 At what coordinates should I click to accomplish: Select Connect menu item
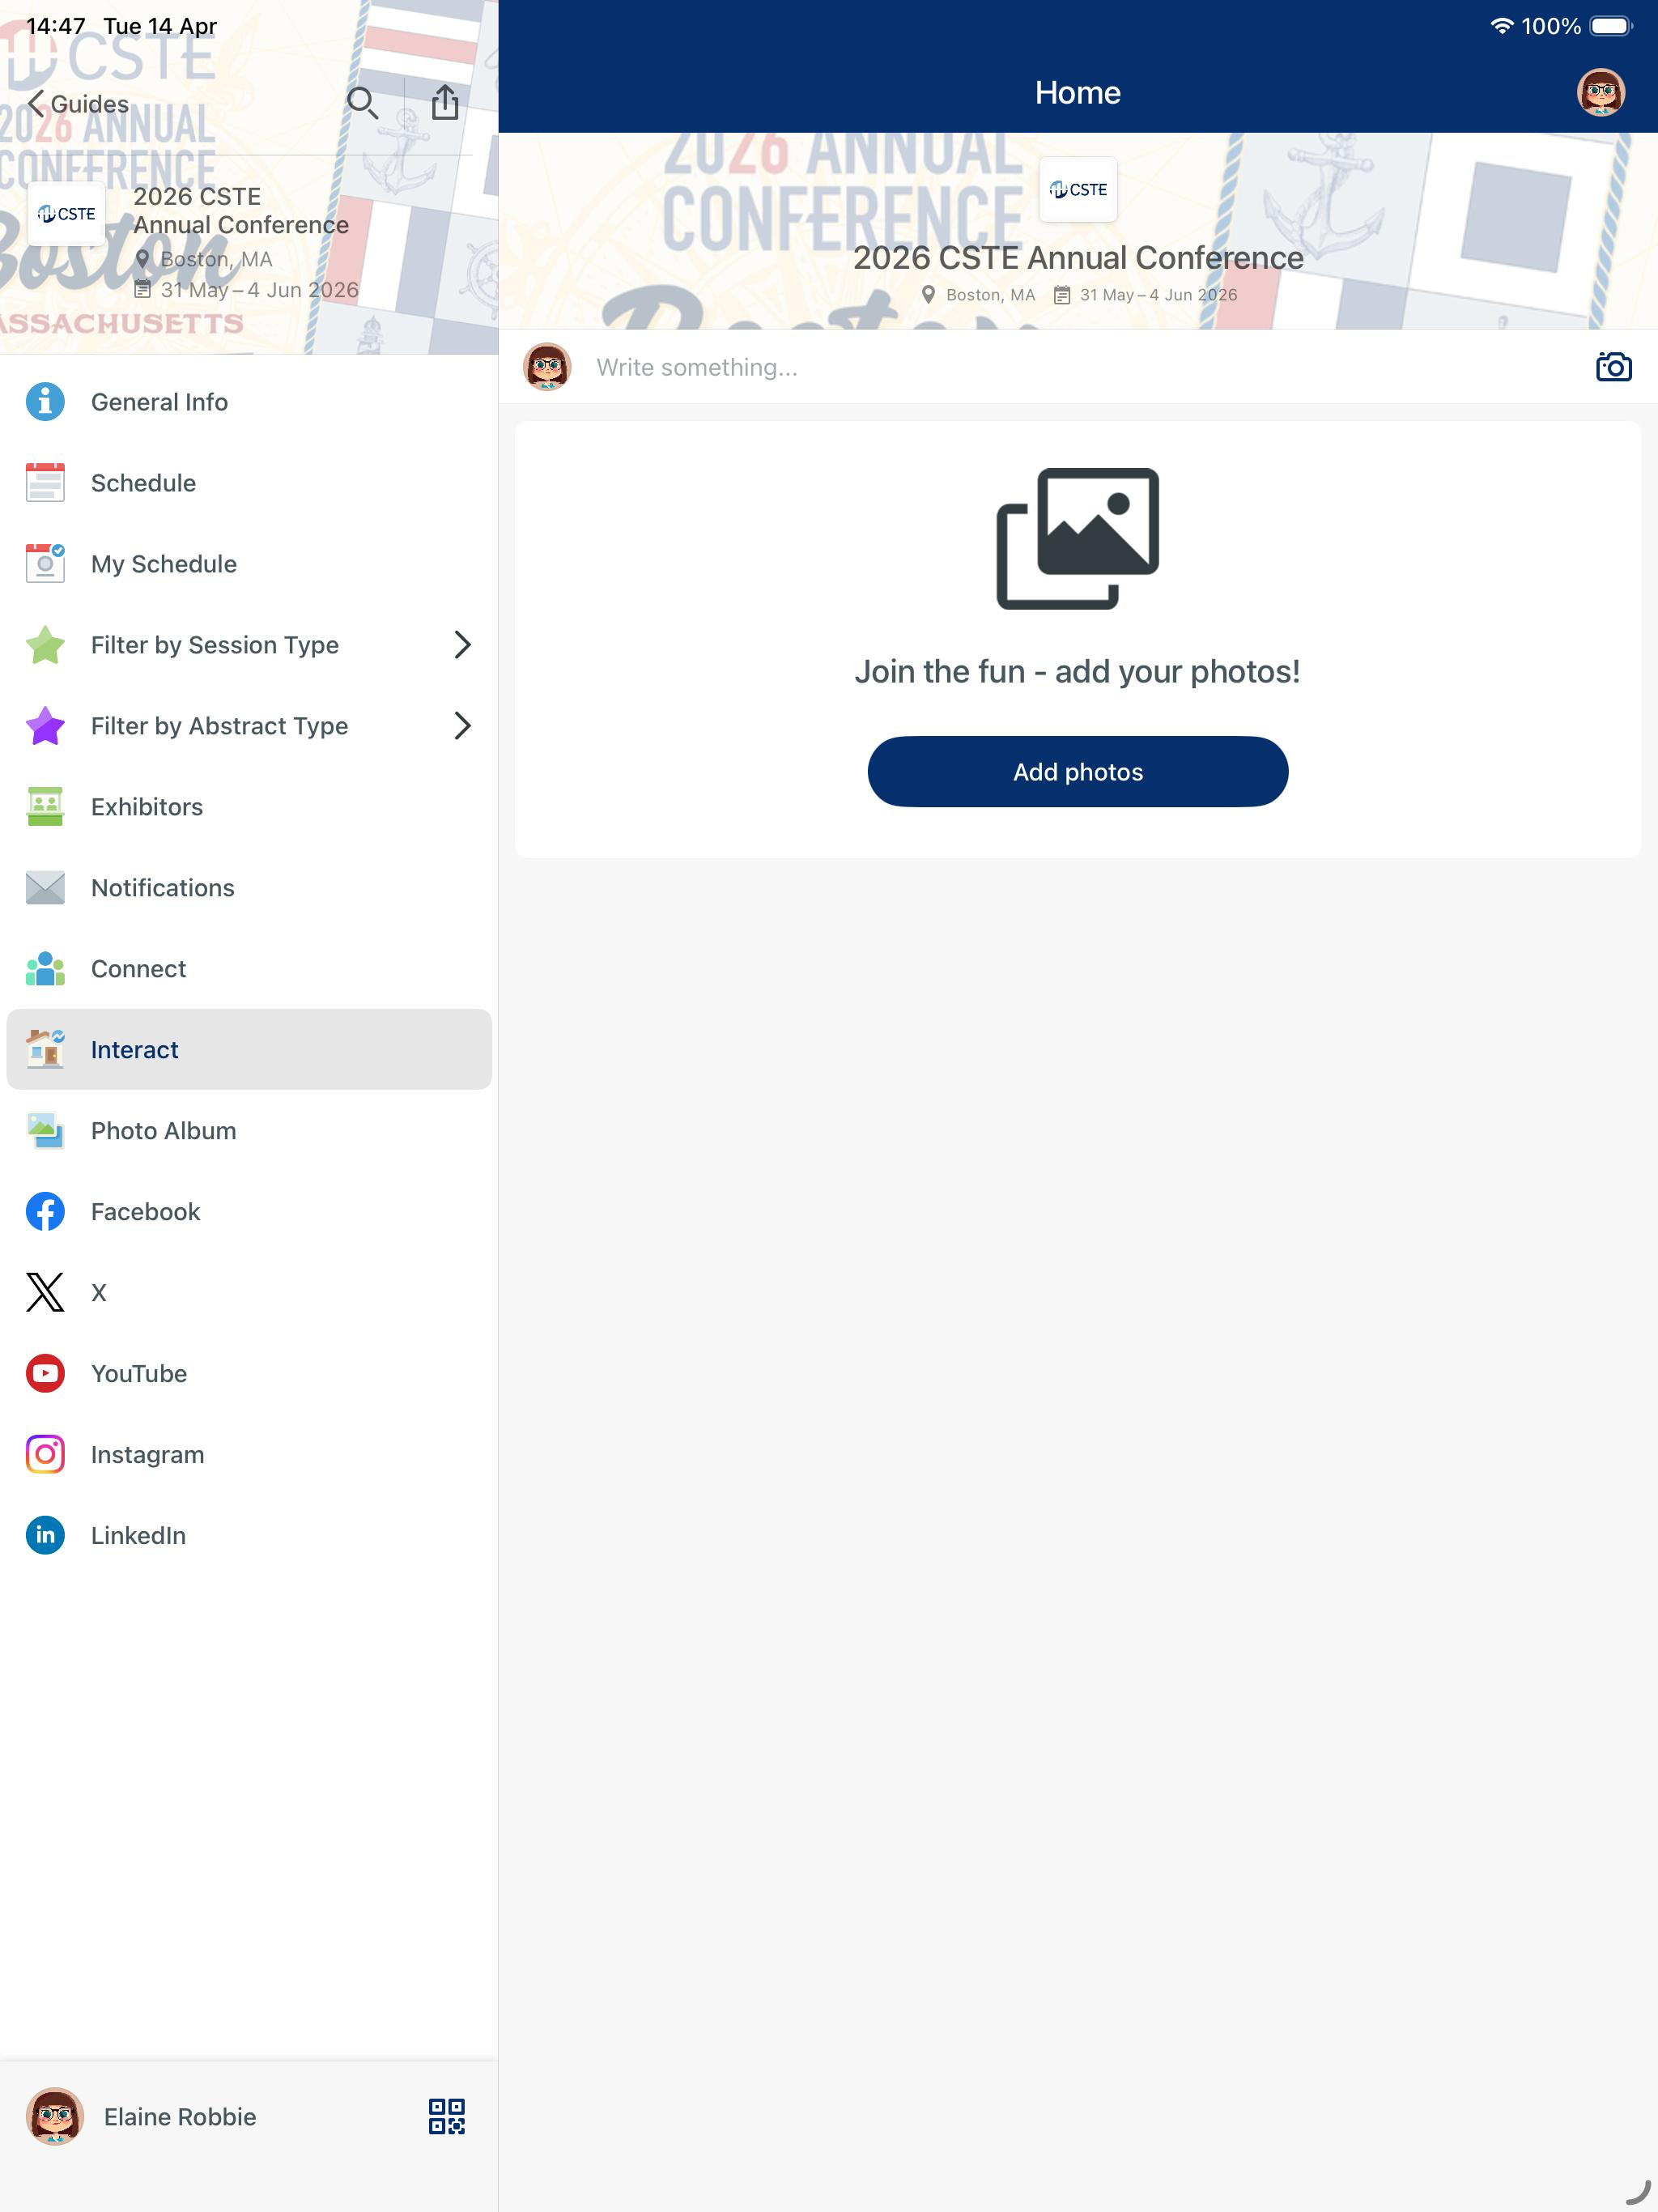249,969
